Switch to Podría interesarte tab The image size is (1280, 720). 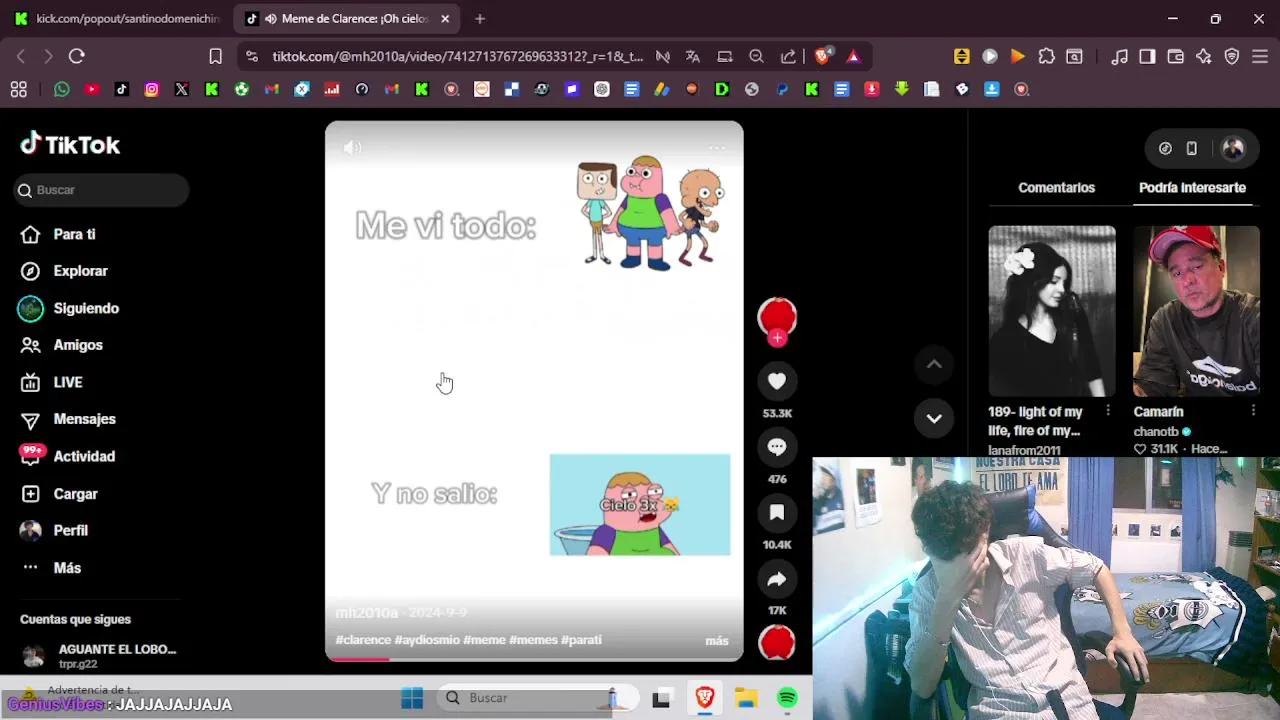pos(1192,188)
